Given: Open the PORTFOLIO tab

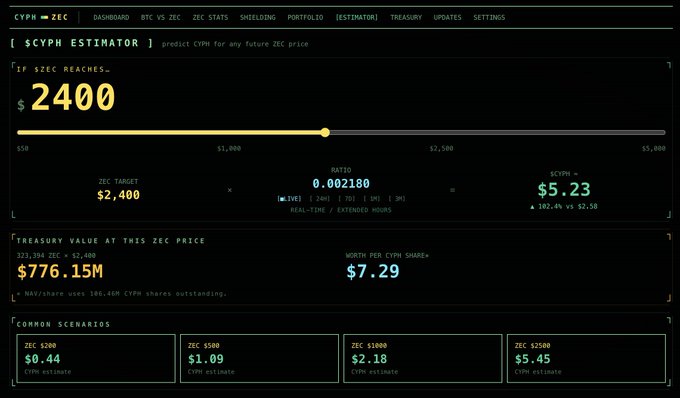Looking at the screenshot, I should tap(305, 17).
